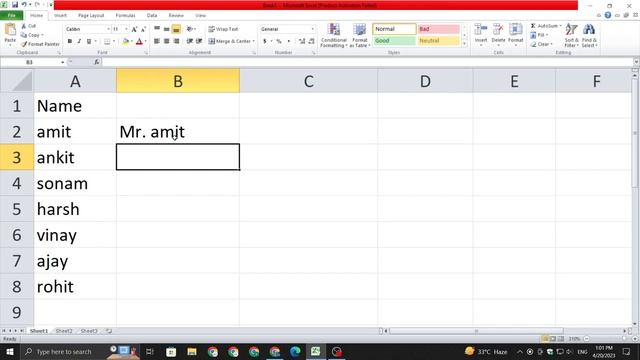Open the File tab
Viewport: 640px width, 360px height.
[x=11, y=16]
